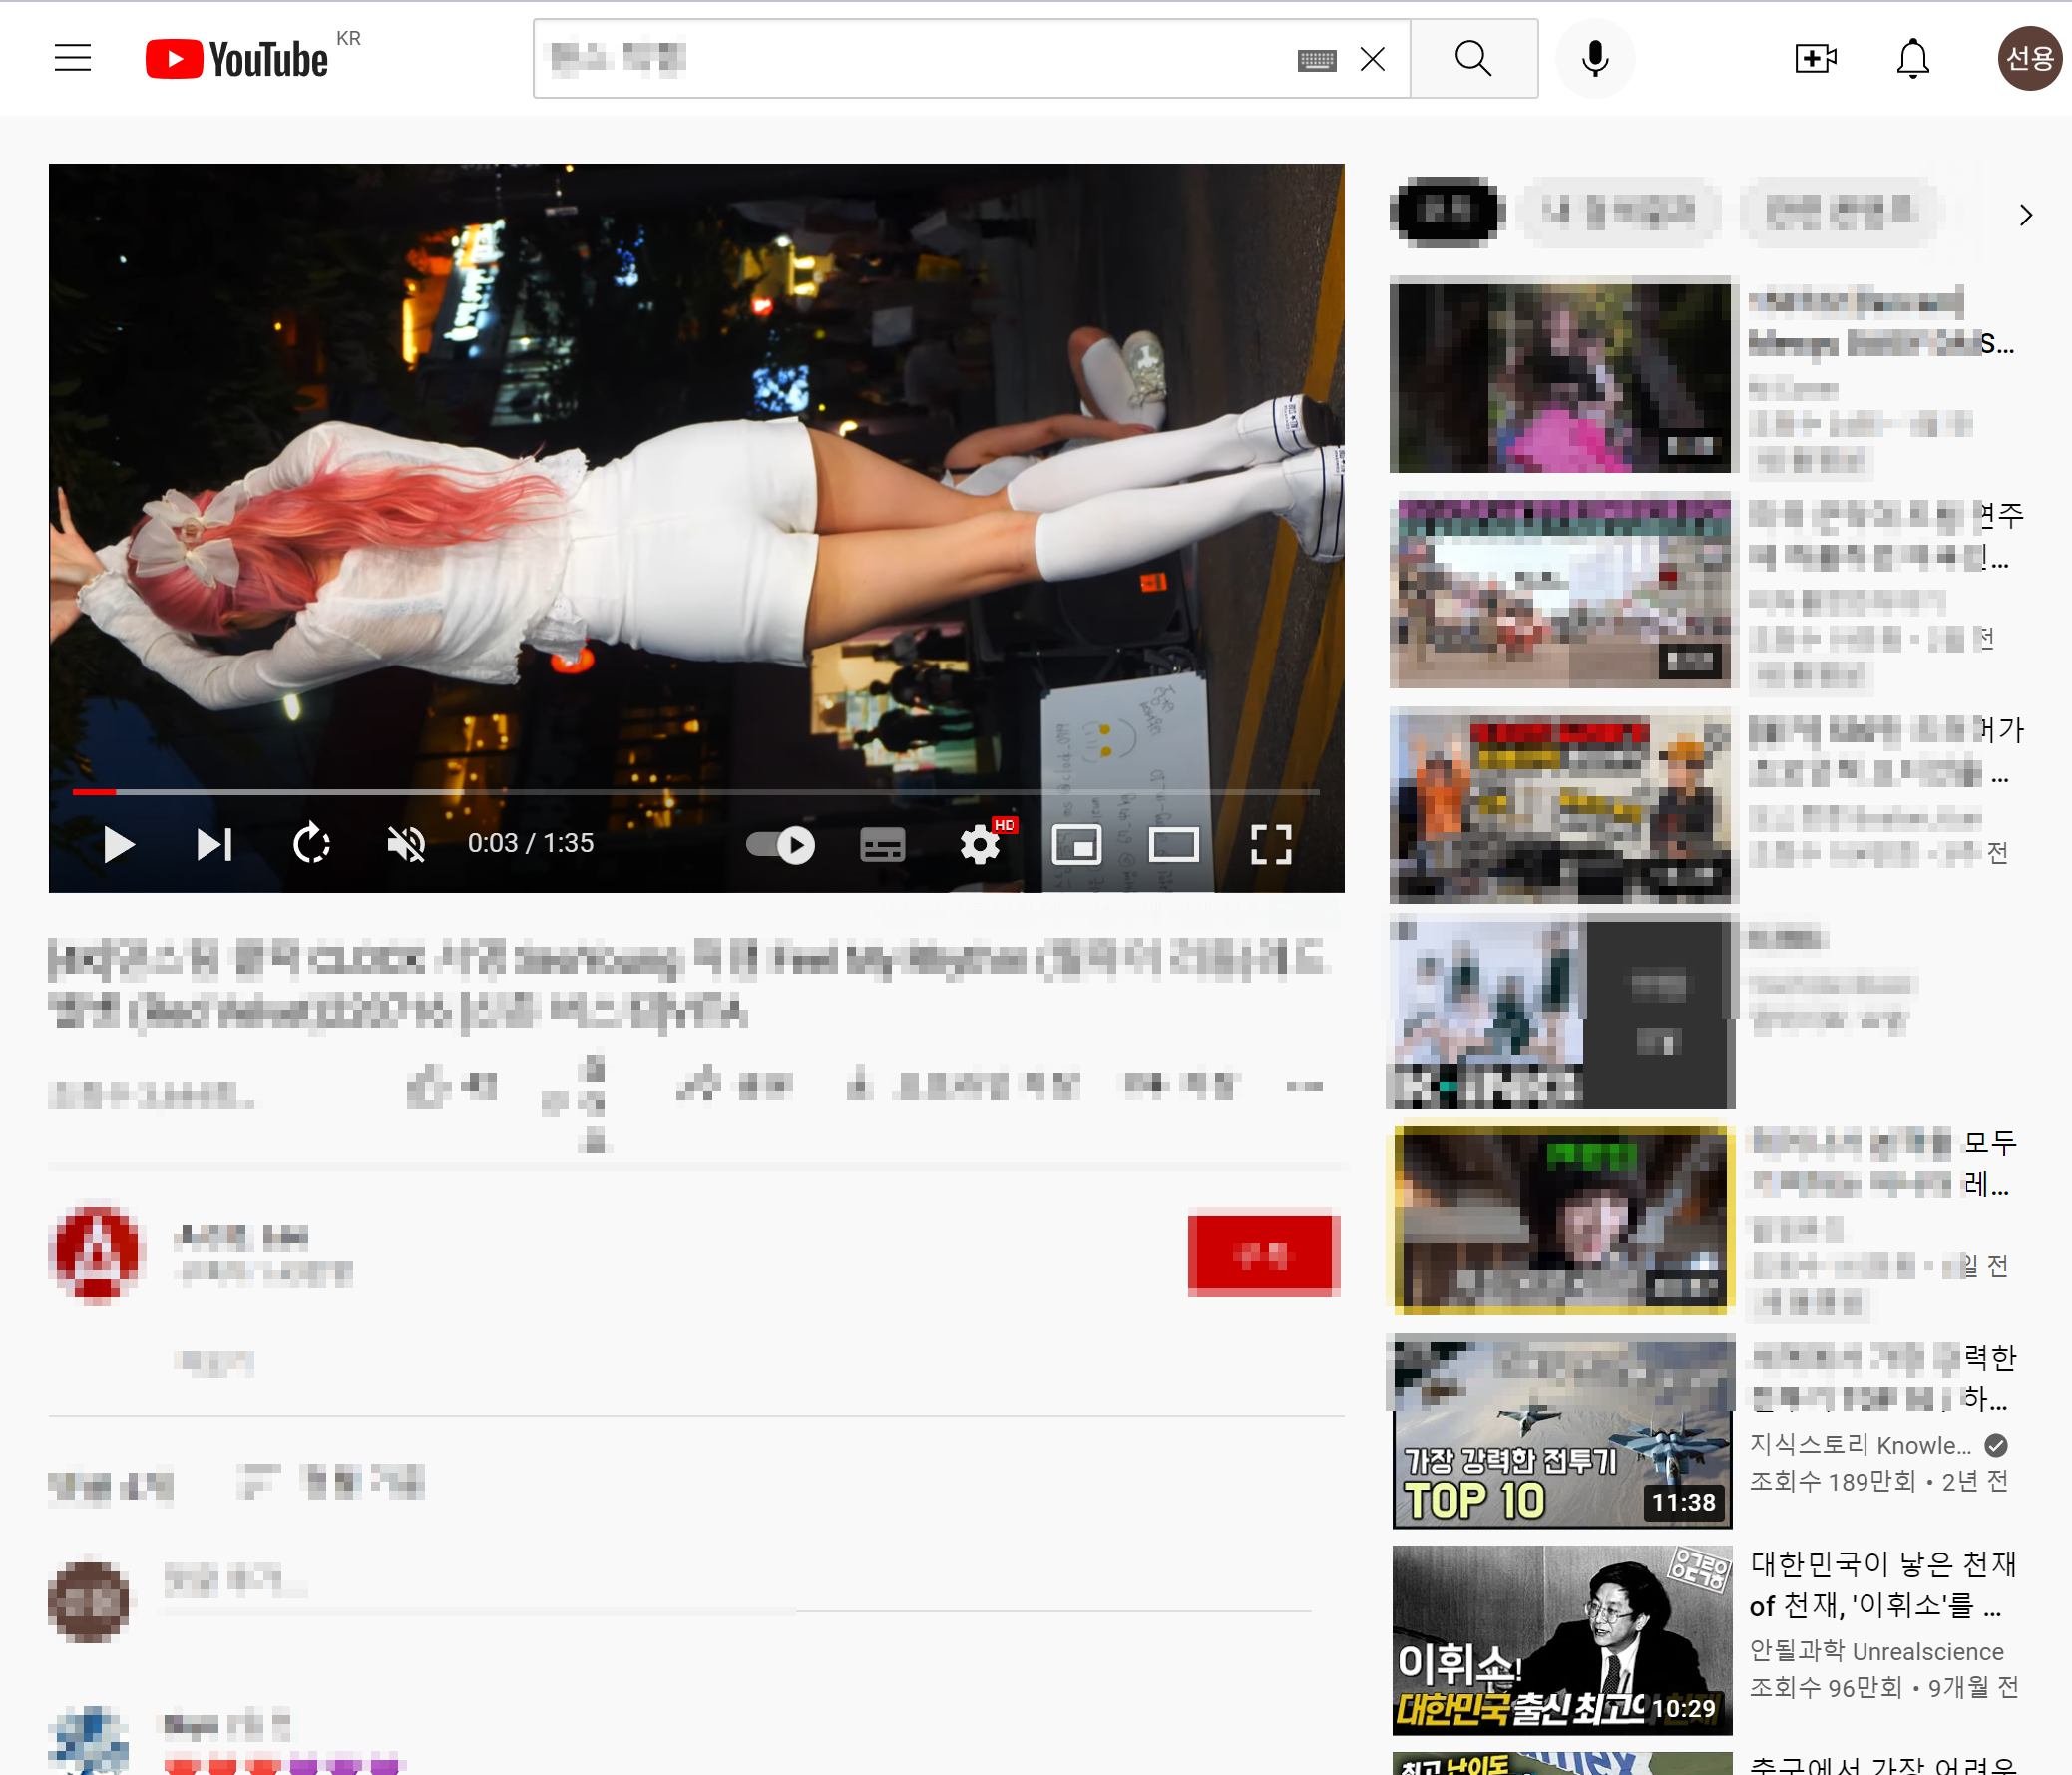Open the notifications bell

(1912, 58)
